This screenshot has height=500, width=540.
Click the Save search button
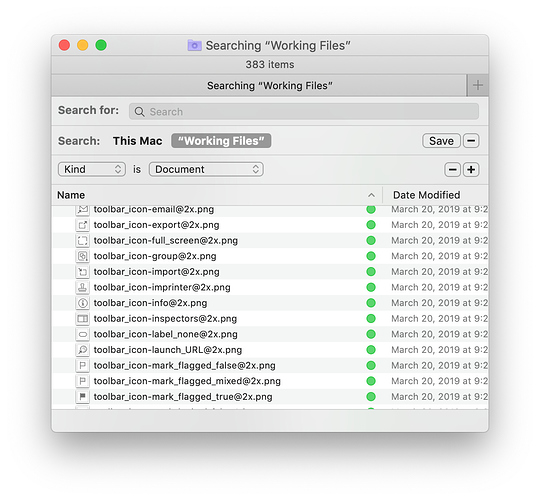coord(441,141)
